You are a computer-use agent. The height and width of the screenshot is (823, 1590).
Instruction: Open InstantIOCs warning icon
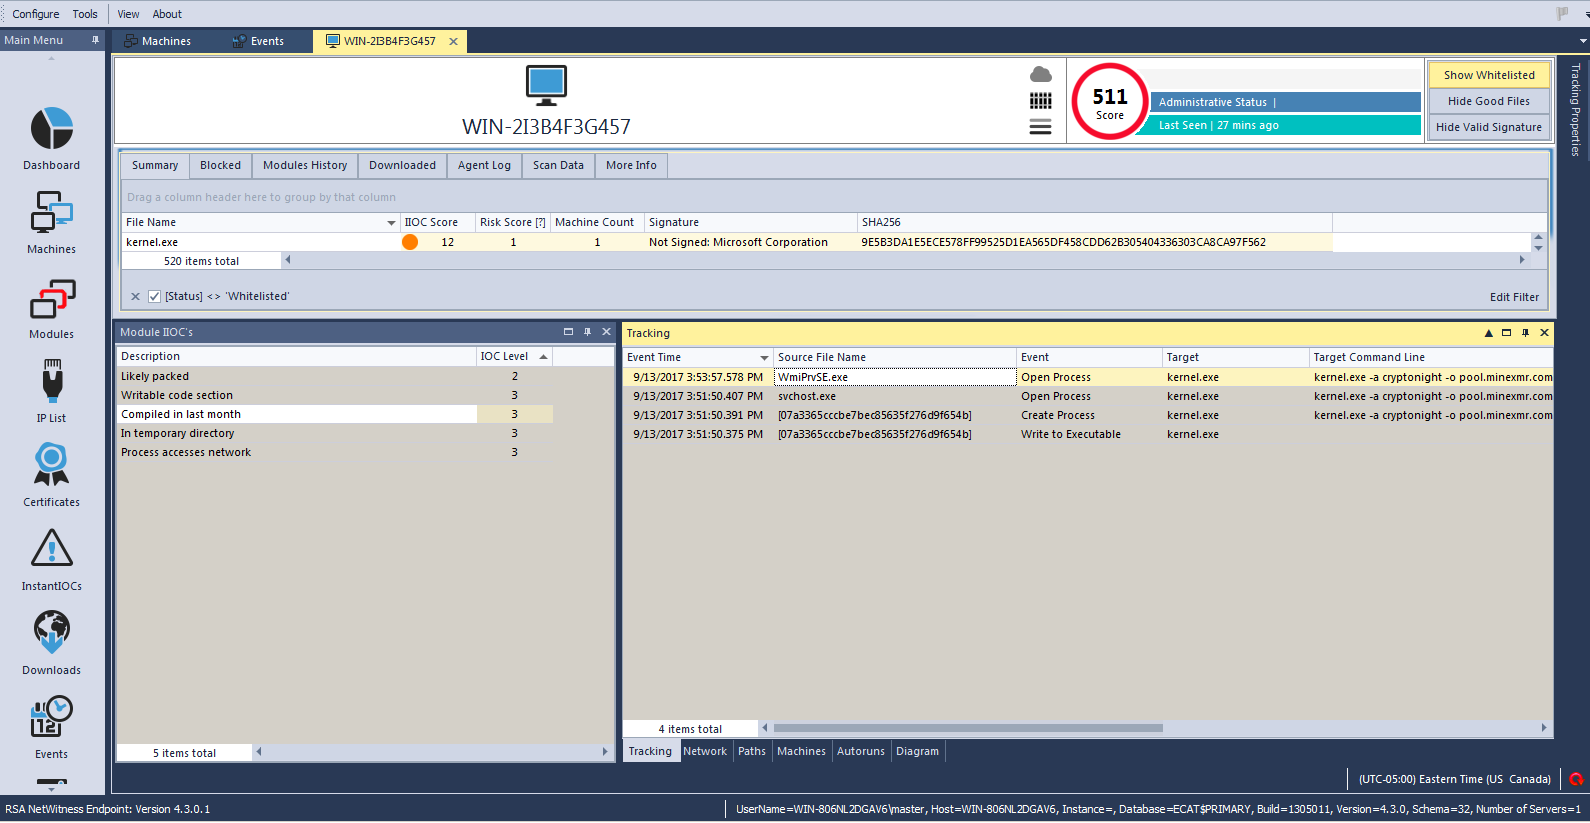[x=52, y=549]
